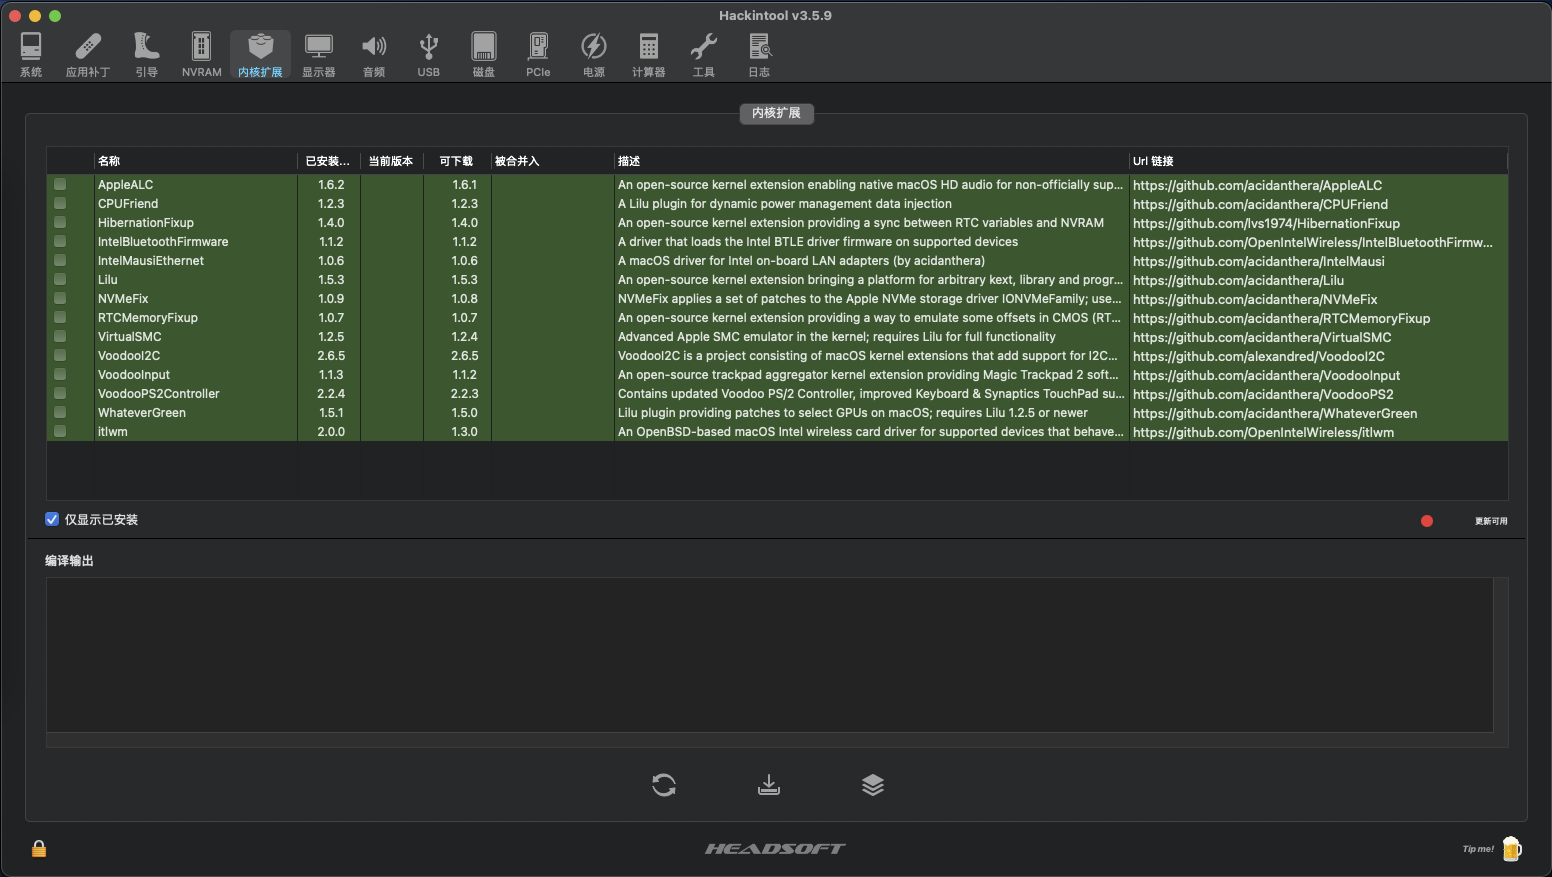Open the 引导 boot section
This screenshot has height=877, width=1552.
pos(147,54)
